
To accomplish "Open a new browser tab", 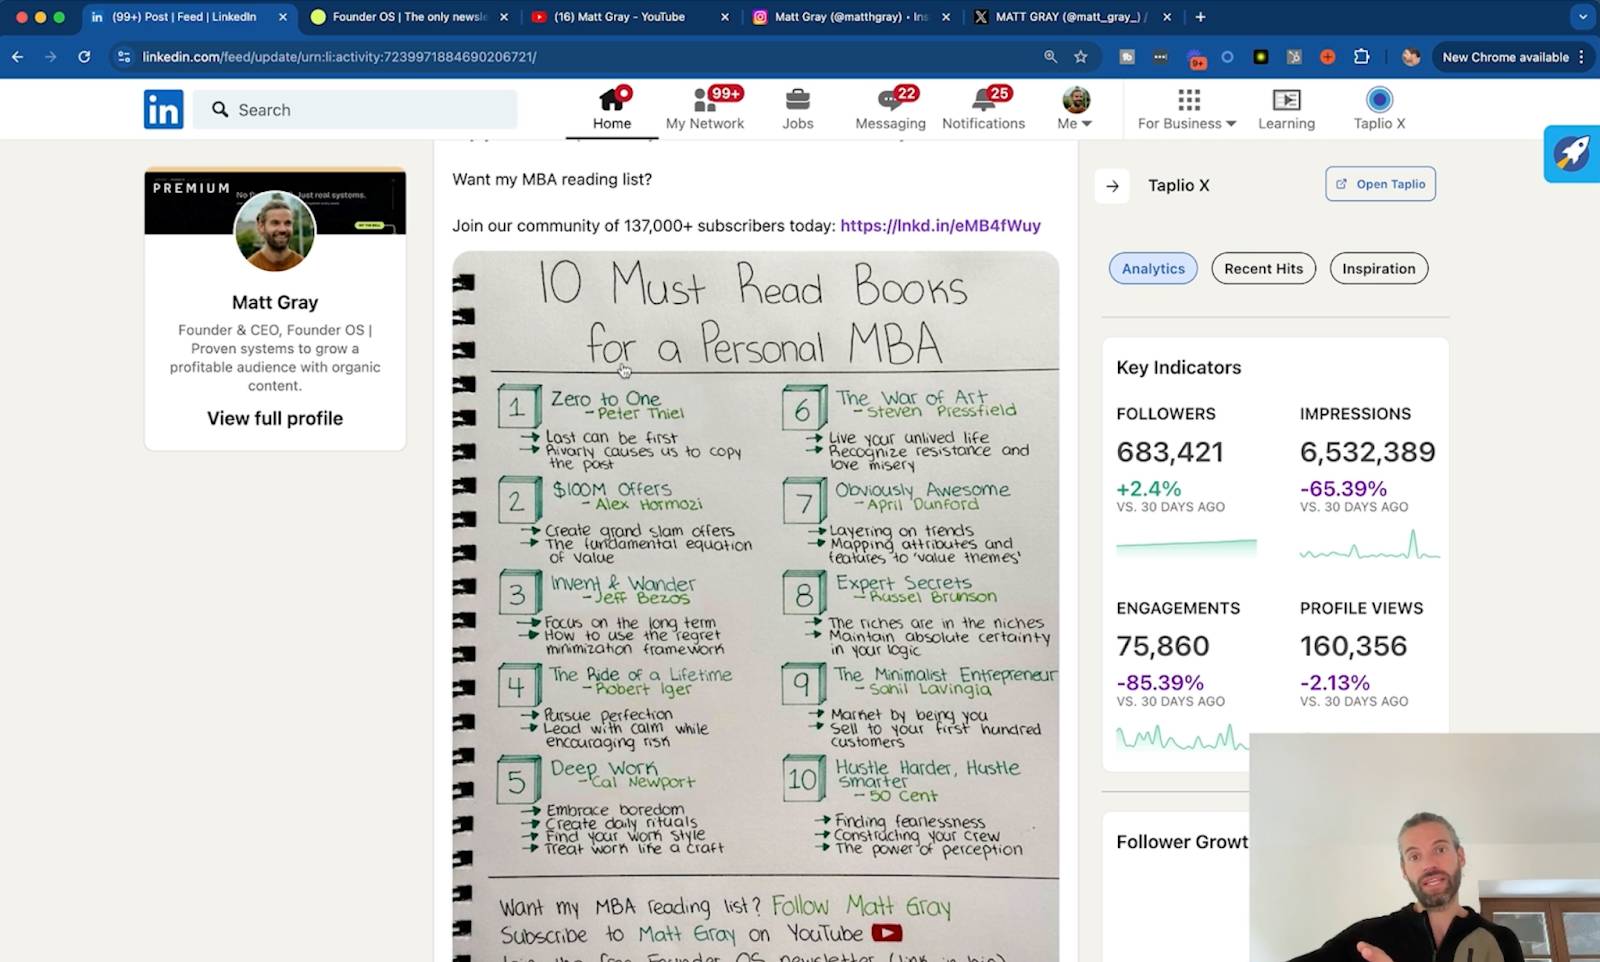I will pos(1200,17).
